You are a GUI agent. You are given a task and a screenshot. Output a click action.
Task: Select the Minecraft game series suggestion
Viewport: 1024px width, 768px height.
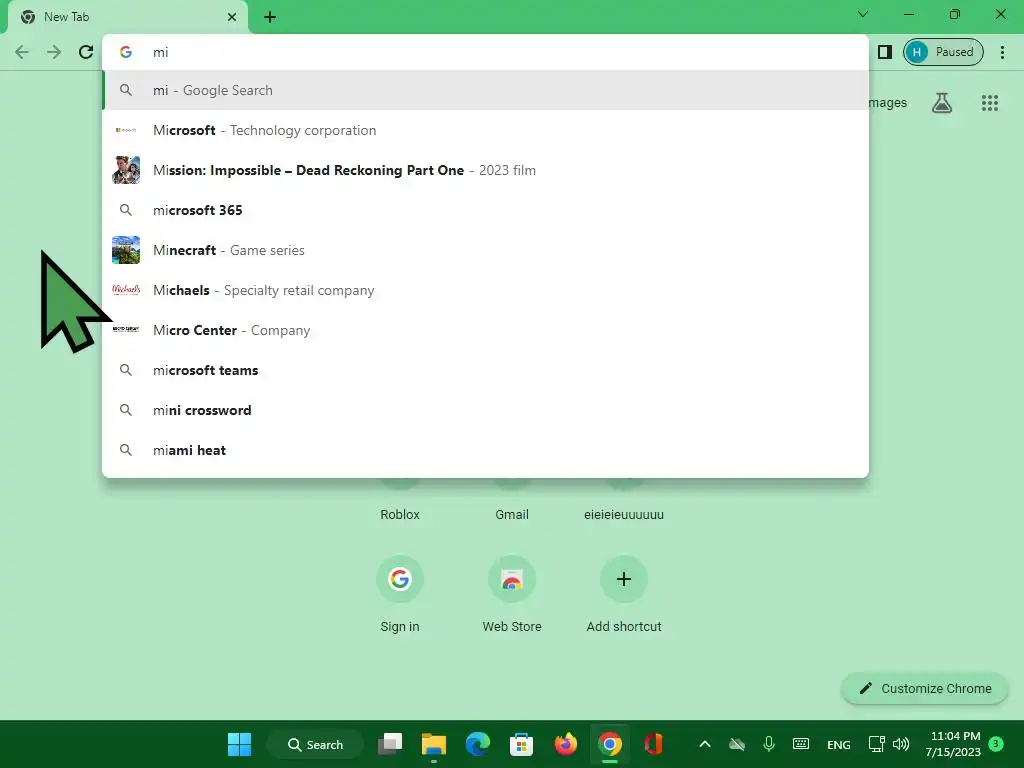pos(485,250)
